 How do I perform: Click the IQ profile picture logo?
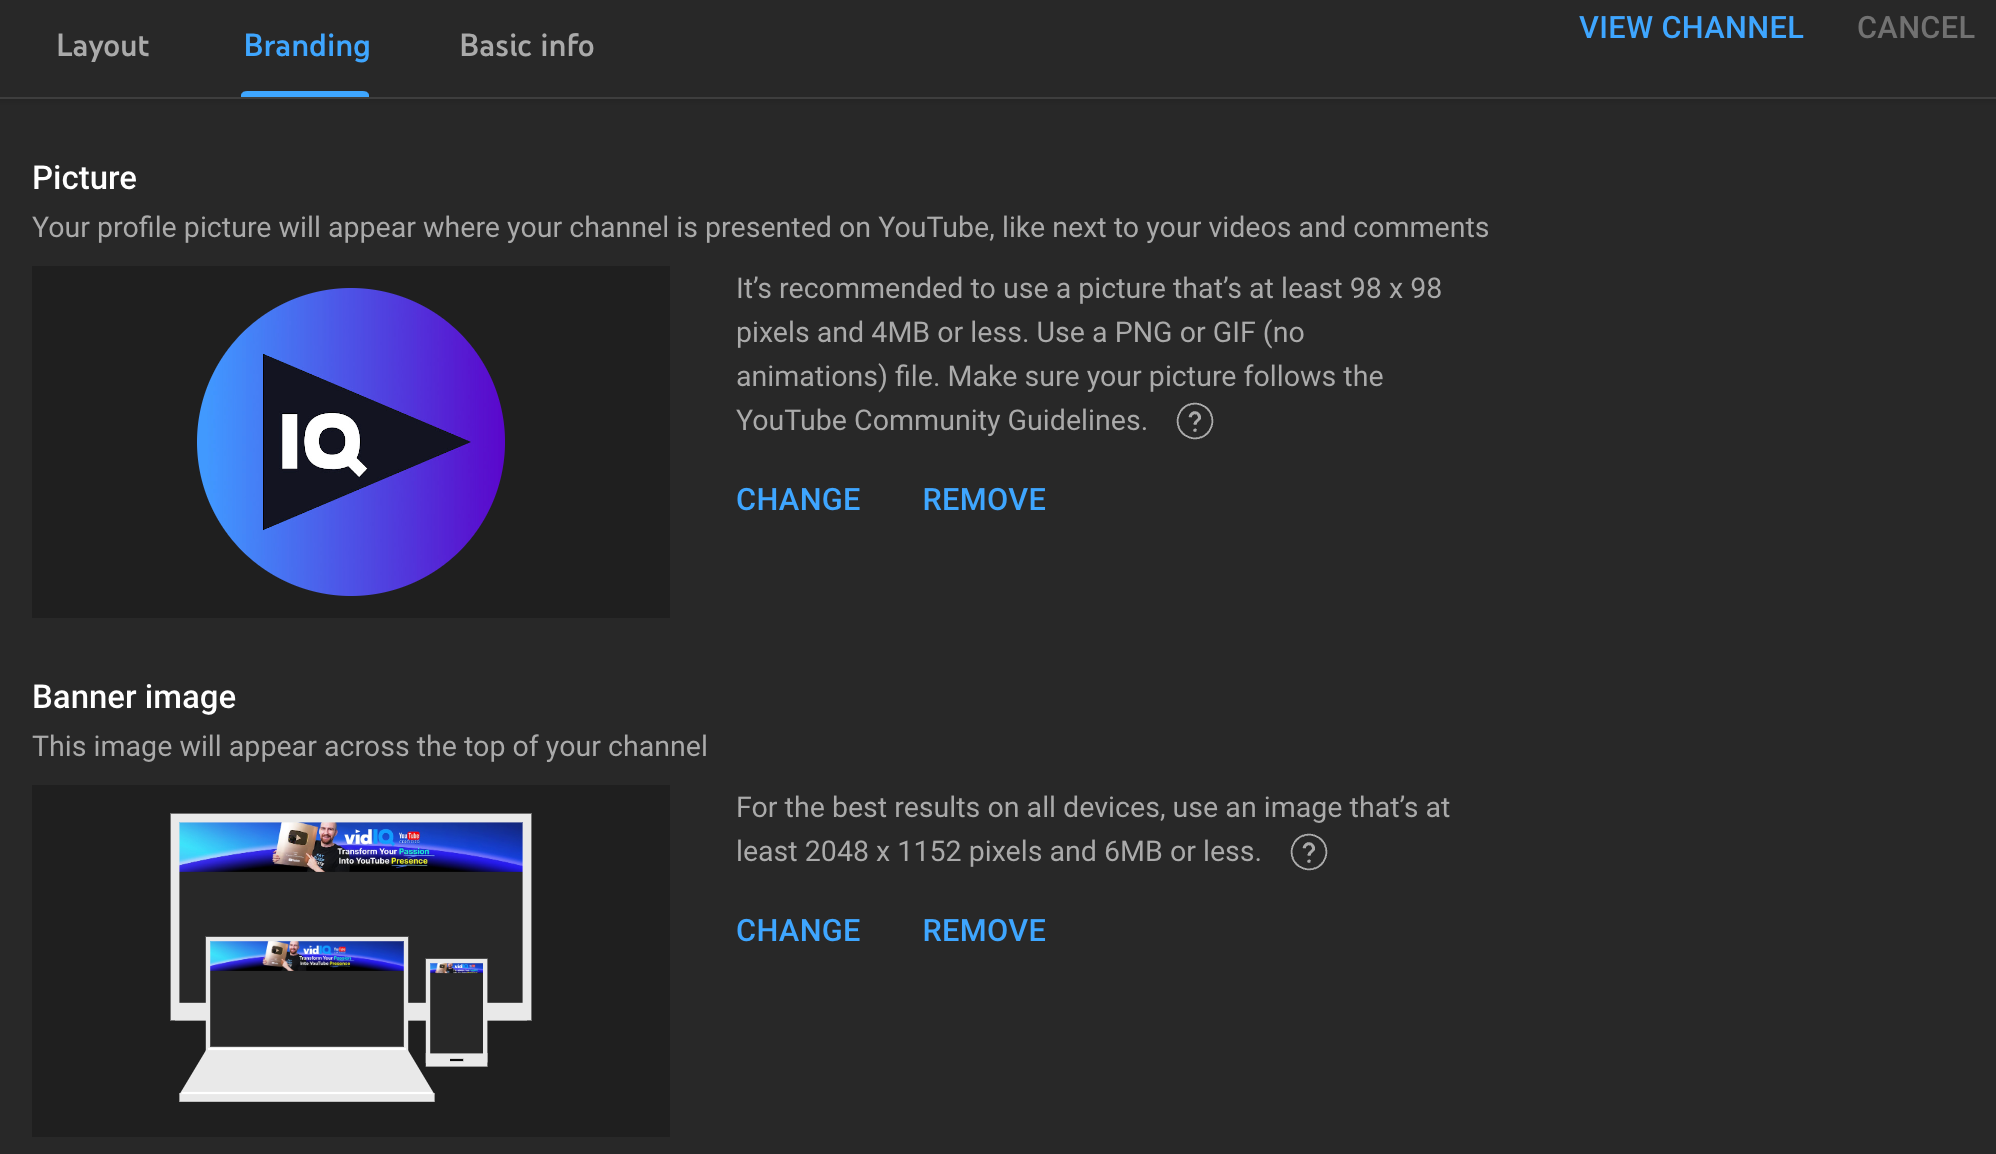[x=350, y=442]
